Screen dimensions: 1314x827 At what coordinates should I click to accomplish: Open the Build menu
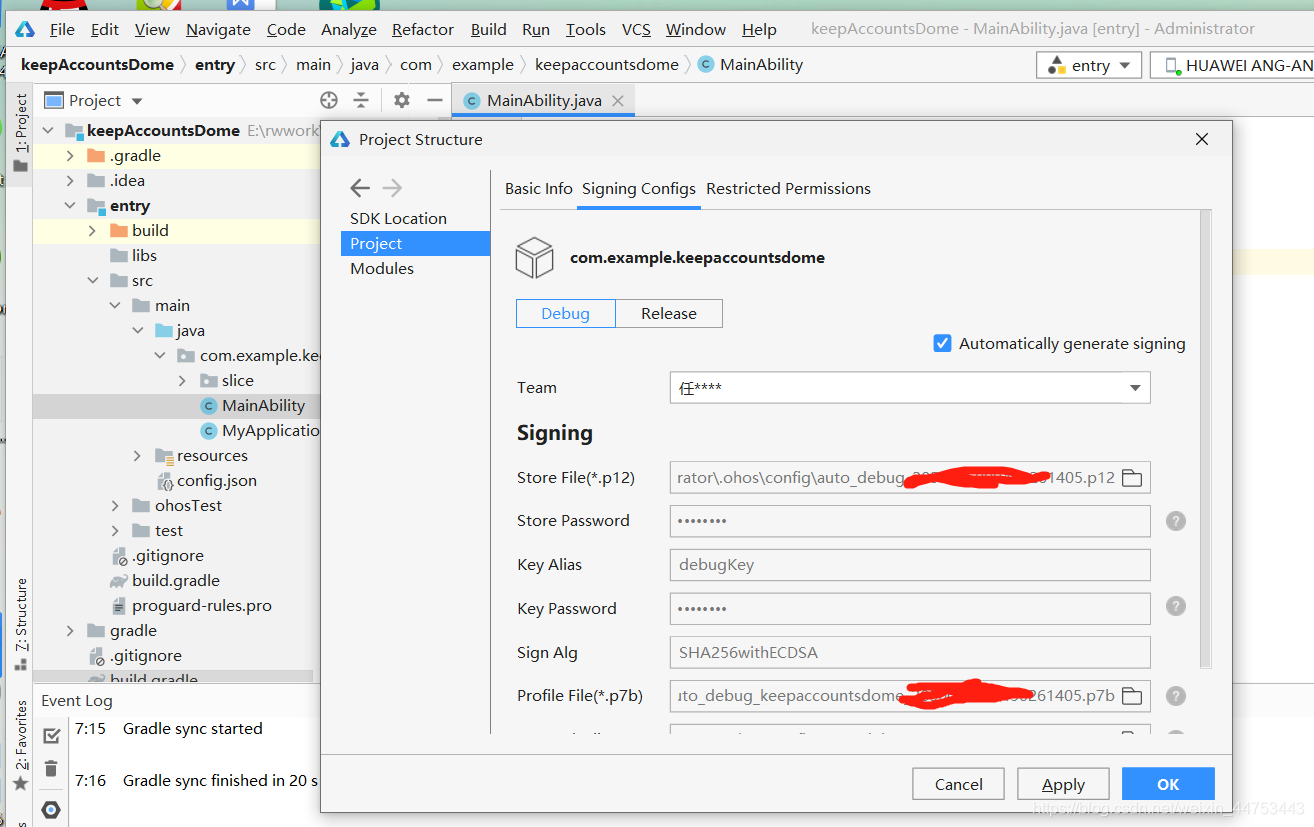coord(488,29)
